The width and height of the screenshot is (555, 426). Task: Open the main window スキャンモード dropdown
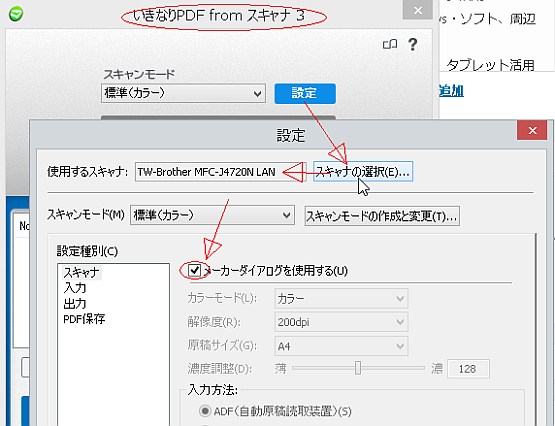pos(183,93)
